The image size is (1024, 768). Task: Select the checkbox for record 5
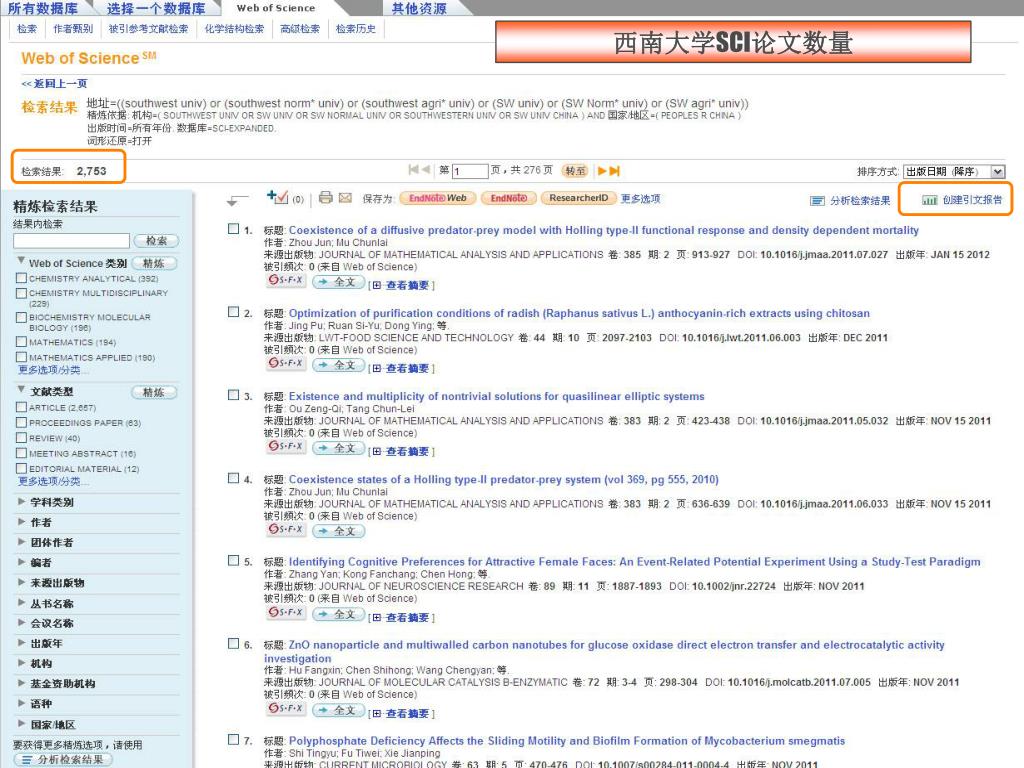[233, 561]
